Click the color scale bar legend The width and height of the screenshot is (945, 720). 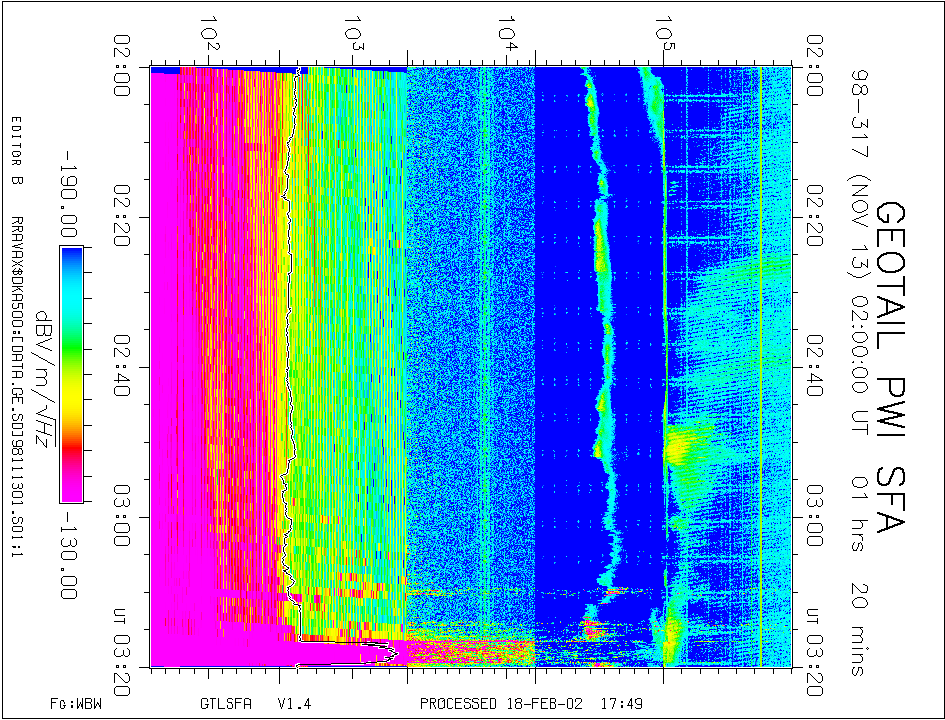pyautogui.click(x=70, y=373)
